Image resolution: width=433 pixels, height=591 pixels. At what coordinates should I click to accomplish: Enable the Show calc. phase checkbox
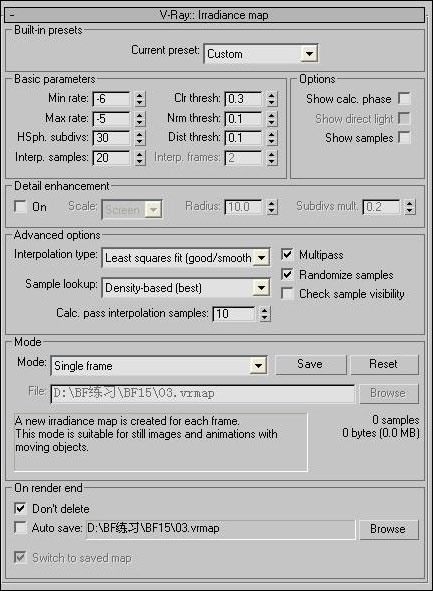(x=404, y=99)
